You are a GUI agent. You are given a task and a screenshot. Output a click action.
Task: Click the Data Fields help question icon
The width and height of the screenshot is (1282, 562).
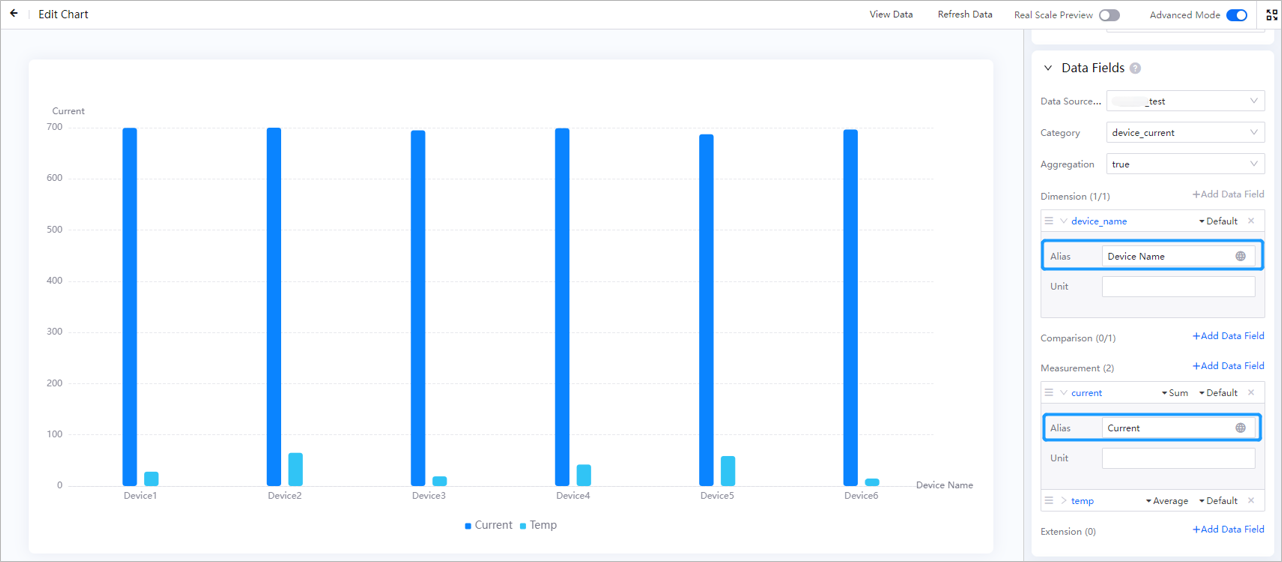[x=1135, y=68]
